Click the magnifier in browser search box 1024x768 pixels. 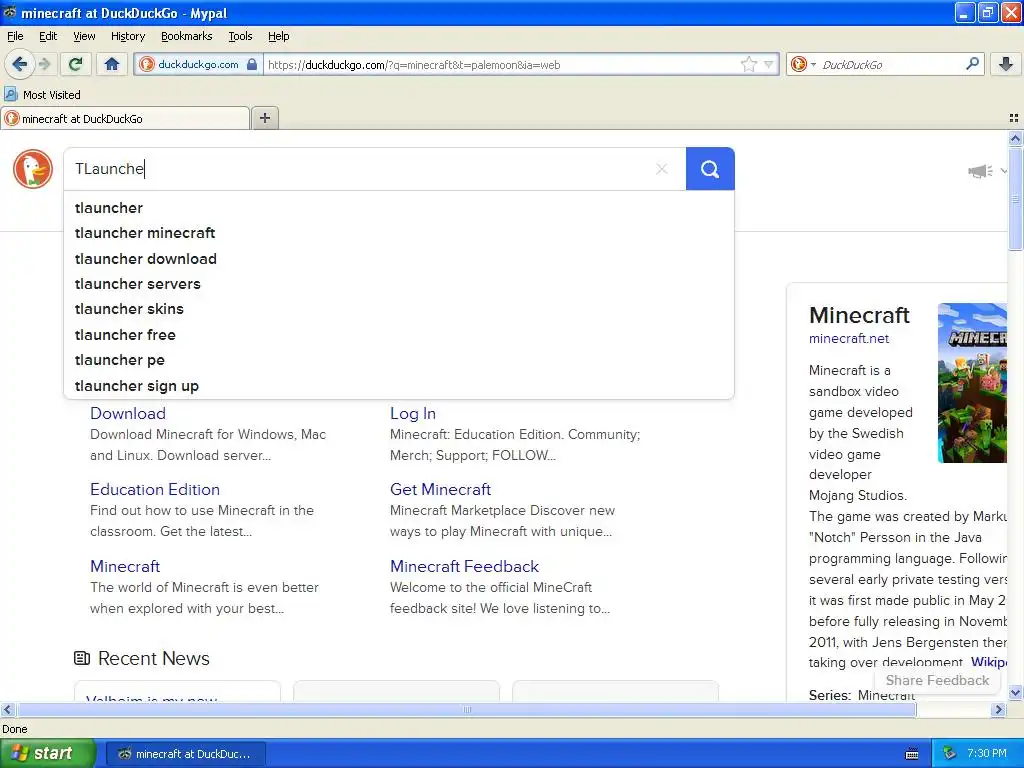(x=972, y=64)
